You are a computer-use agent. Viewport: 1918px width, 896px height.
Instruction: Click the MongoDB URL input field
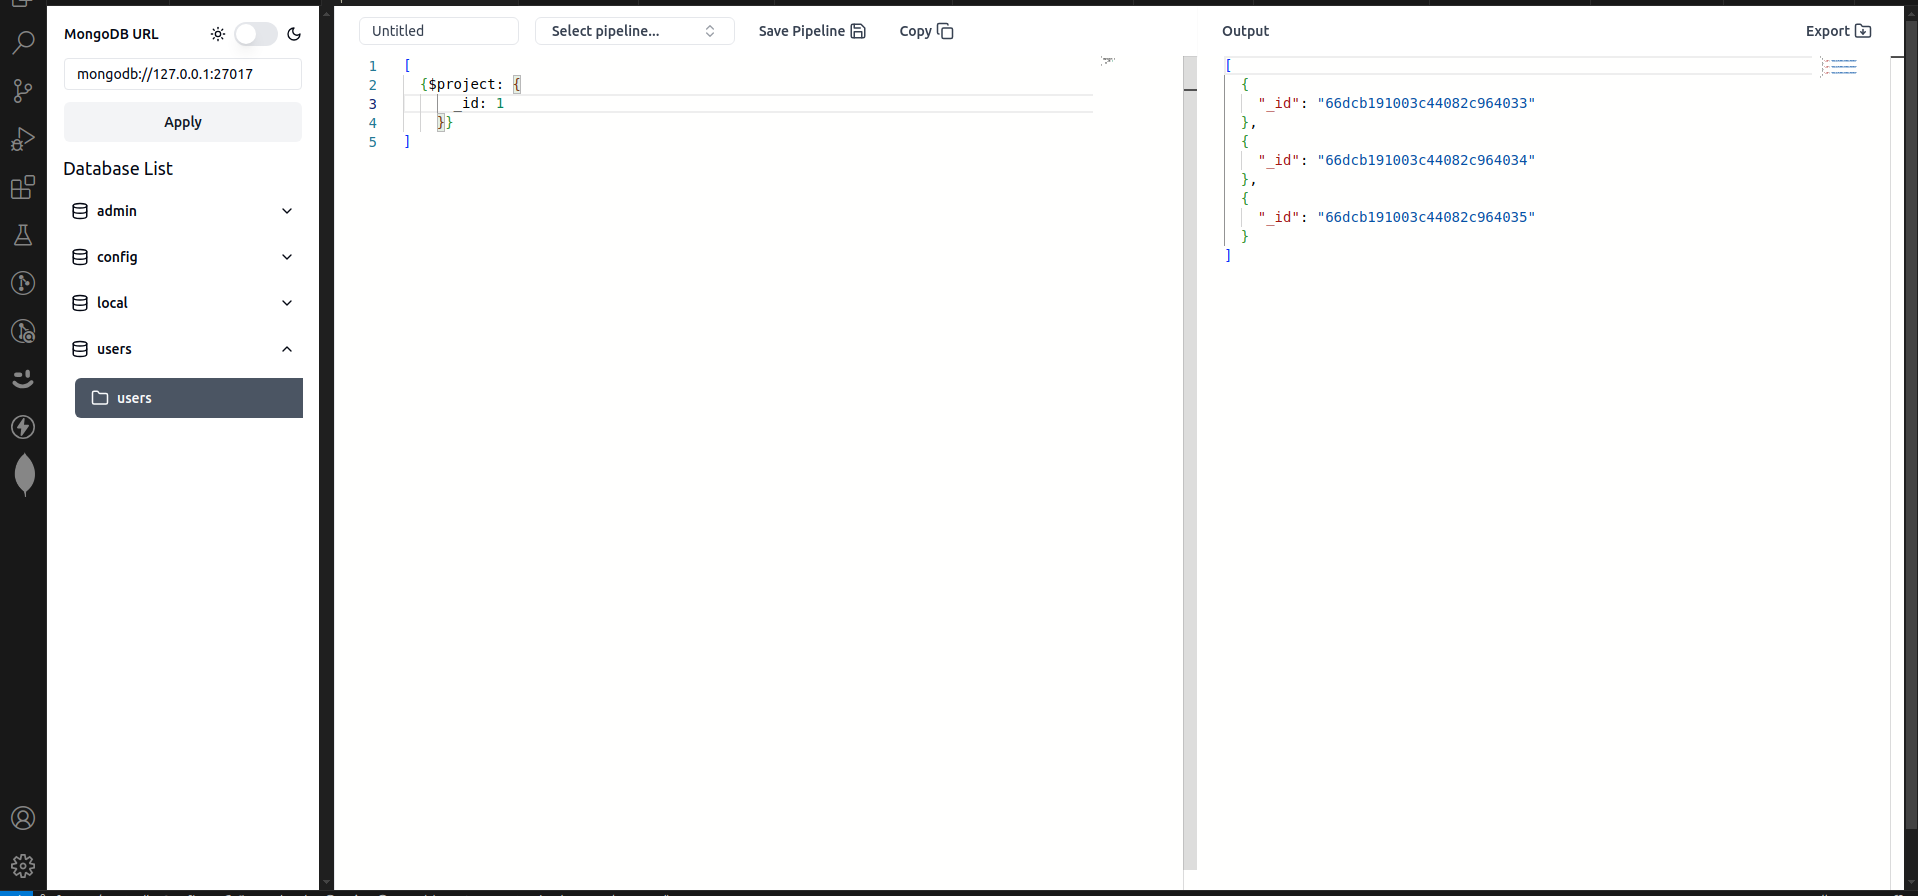tap(183, 74)
